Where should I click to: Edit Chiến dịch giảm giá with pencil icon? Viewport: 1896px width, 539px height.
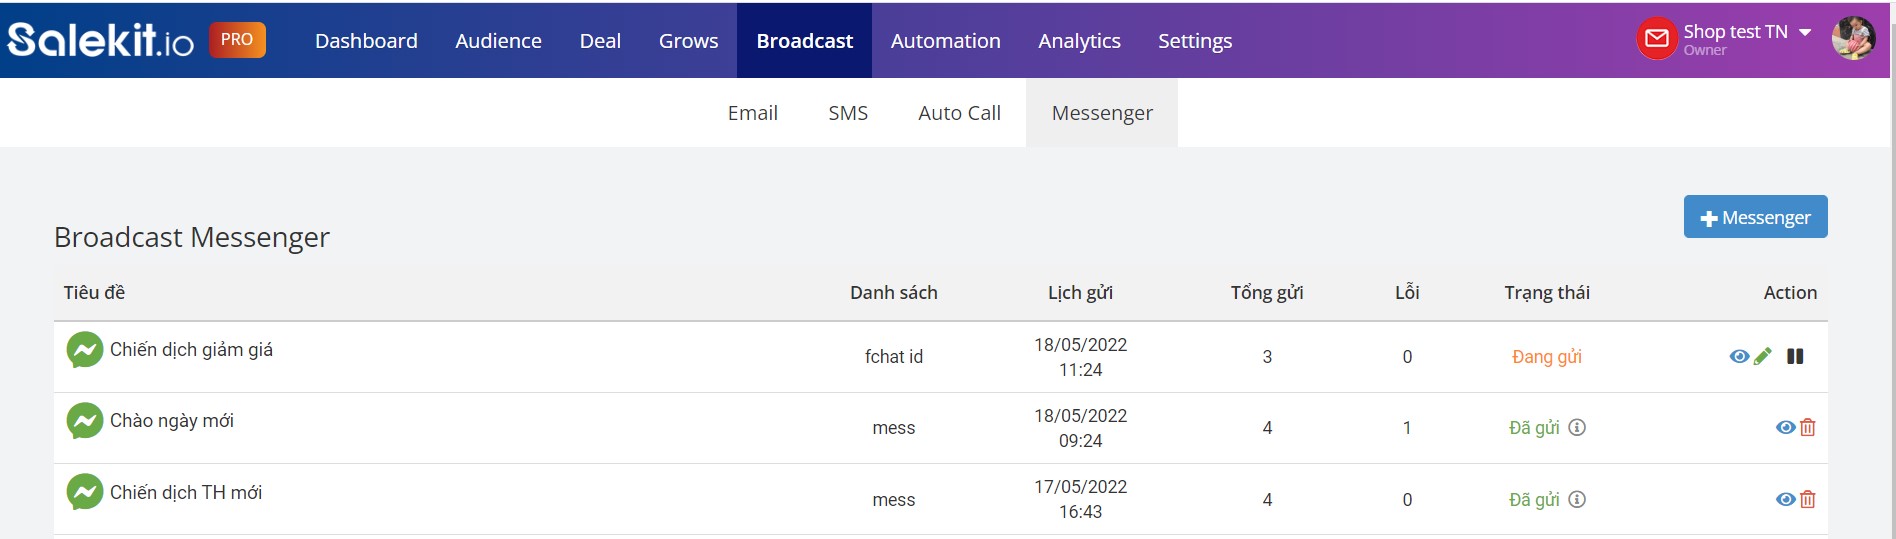tap(1763, 356)
